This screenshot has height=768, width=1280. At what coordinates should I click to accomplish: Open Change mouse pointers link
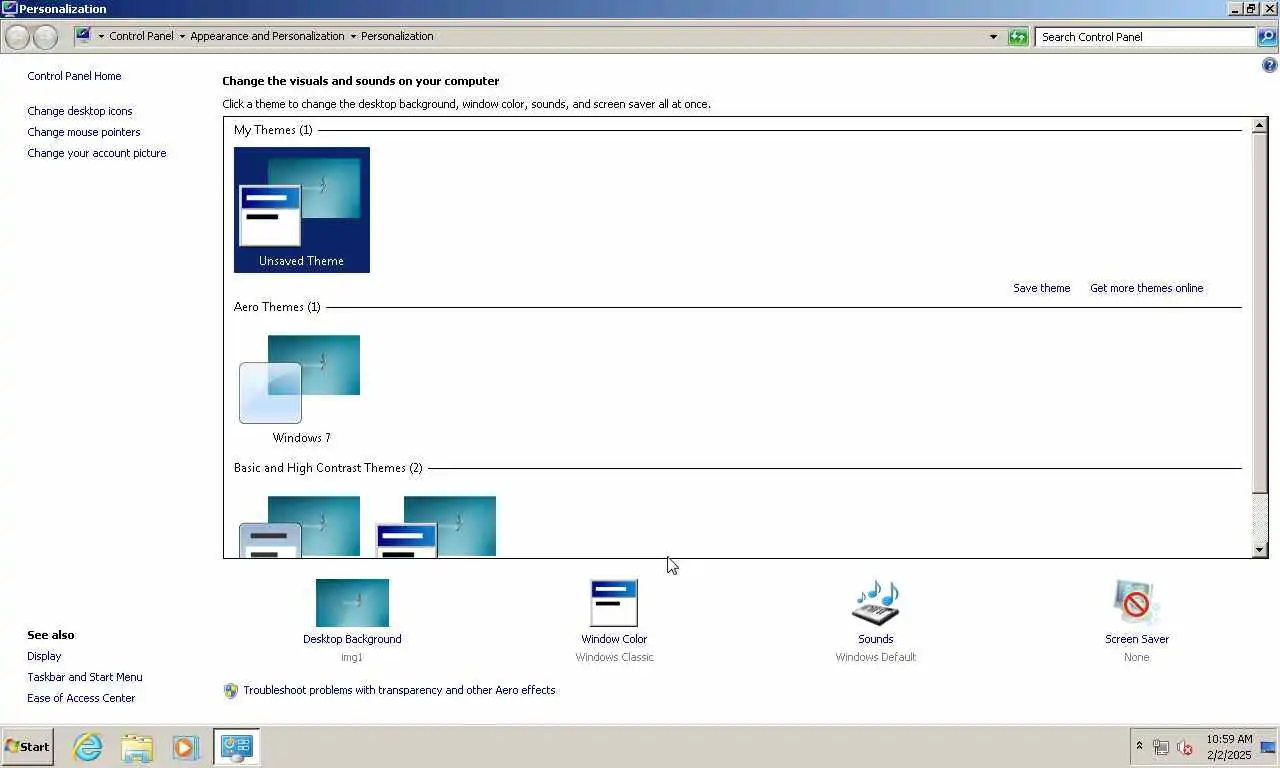click(x=84, y=132)
